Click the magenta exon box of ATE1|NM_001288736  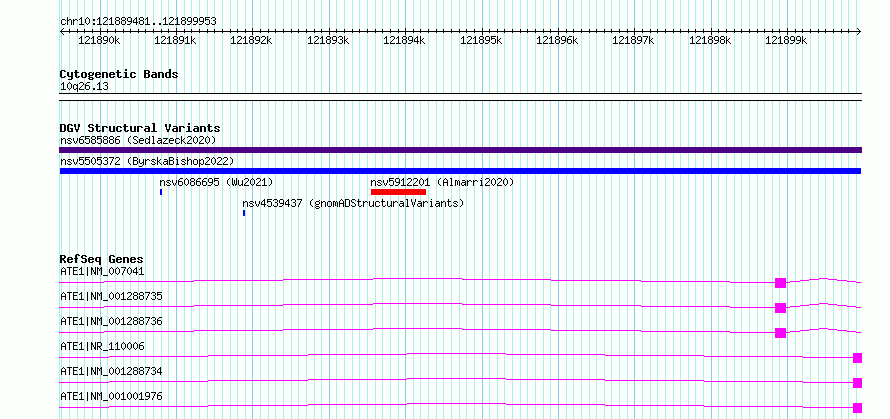(780, 333)
